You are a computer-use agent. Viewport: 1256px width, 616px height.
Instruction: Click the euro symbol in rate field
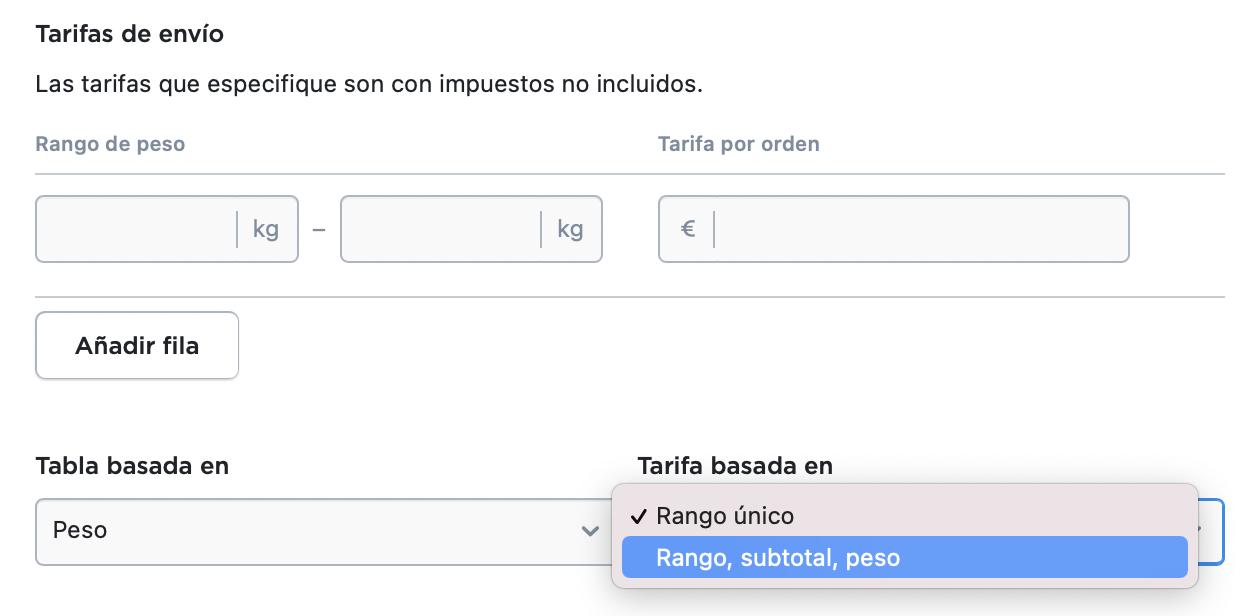click(x=688, y=229)
